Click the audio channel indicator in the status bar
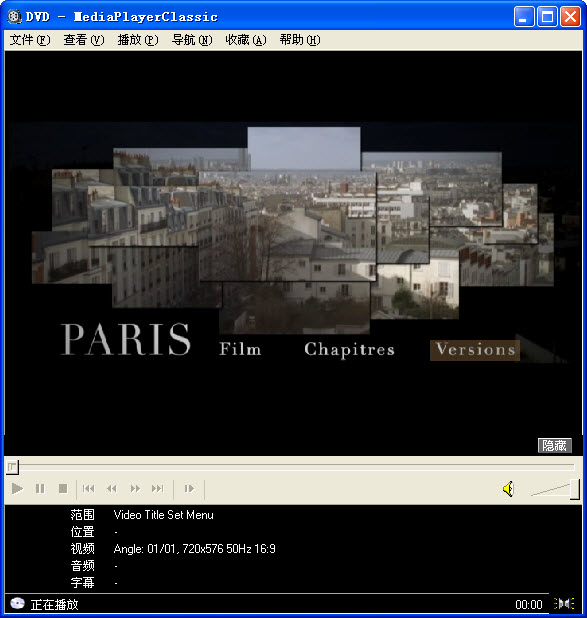Image resolution: width=587 pixels, height=618 pixels. coord(564,603)
